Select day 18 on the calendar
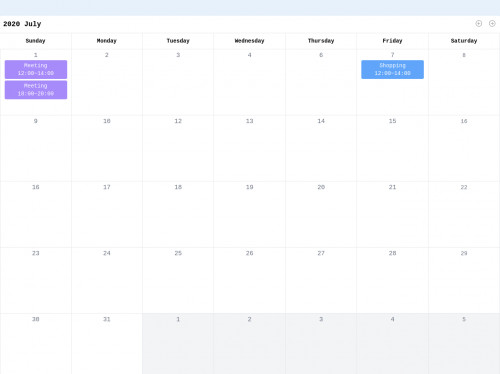This screenshot has width=500, height=374. pos(178,214)
